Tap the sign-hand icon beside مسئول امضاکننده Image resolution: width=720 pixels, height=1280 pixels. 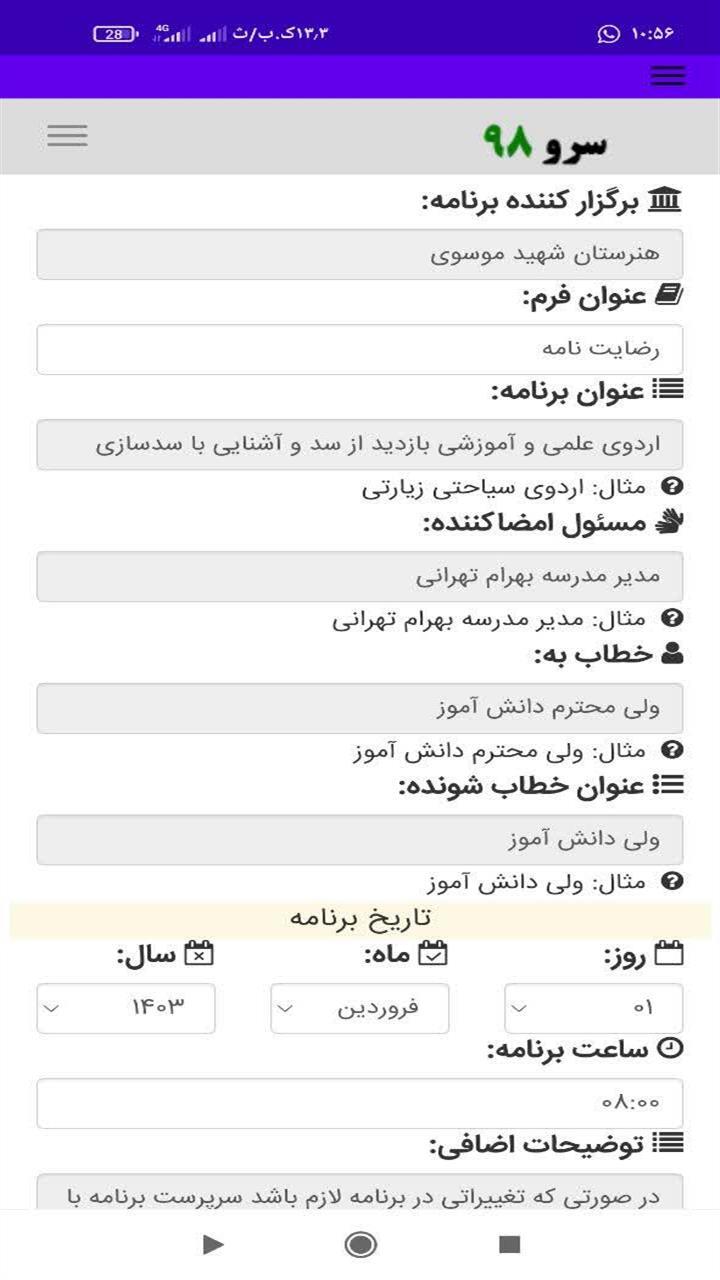[x=668, y=522]
